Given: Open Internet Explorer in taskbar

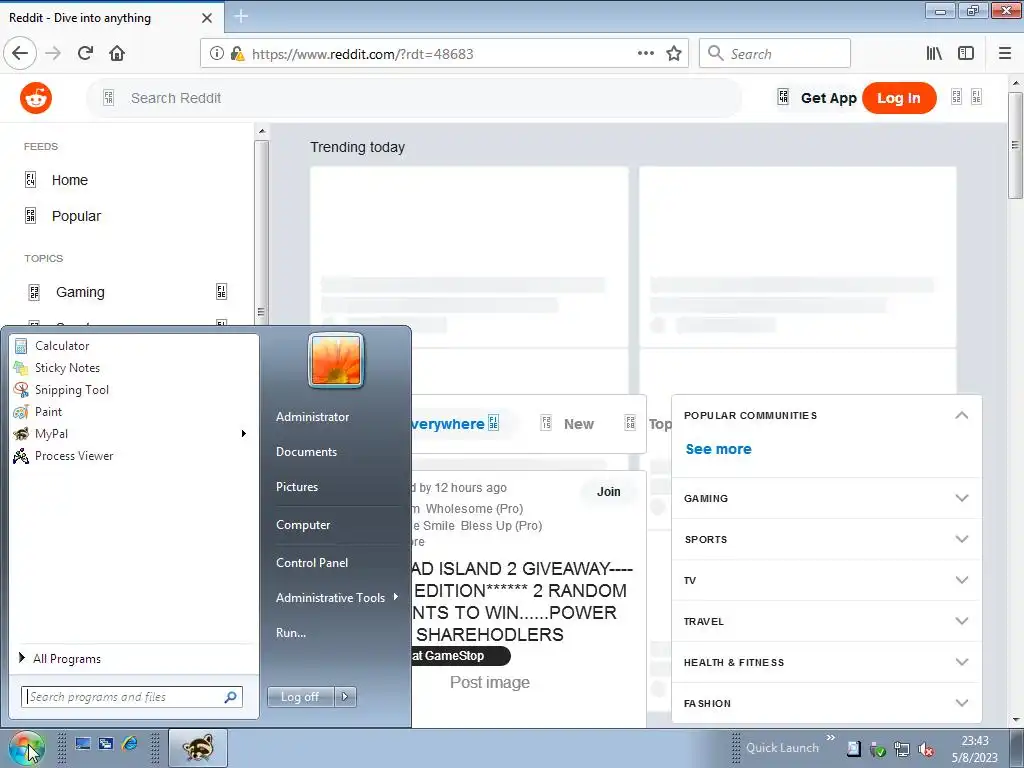Looking at the screenshot, I should click(129, 744).
